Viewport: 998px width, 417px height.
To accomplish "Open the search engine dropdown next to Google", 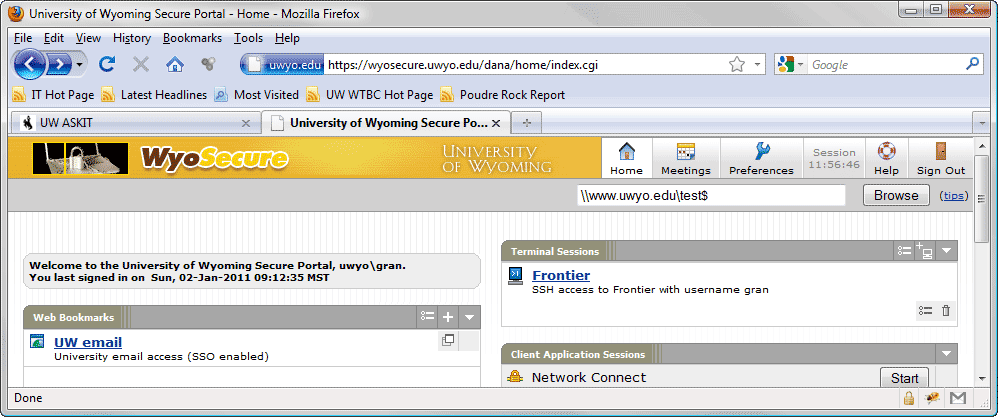I will pyautogui.click(x=791, y=64).
